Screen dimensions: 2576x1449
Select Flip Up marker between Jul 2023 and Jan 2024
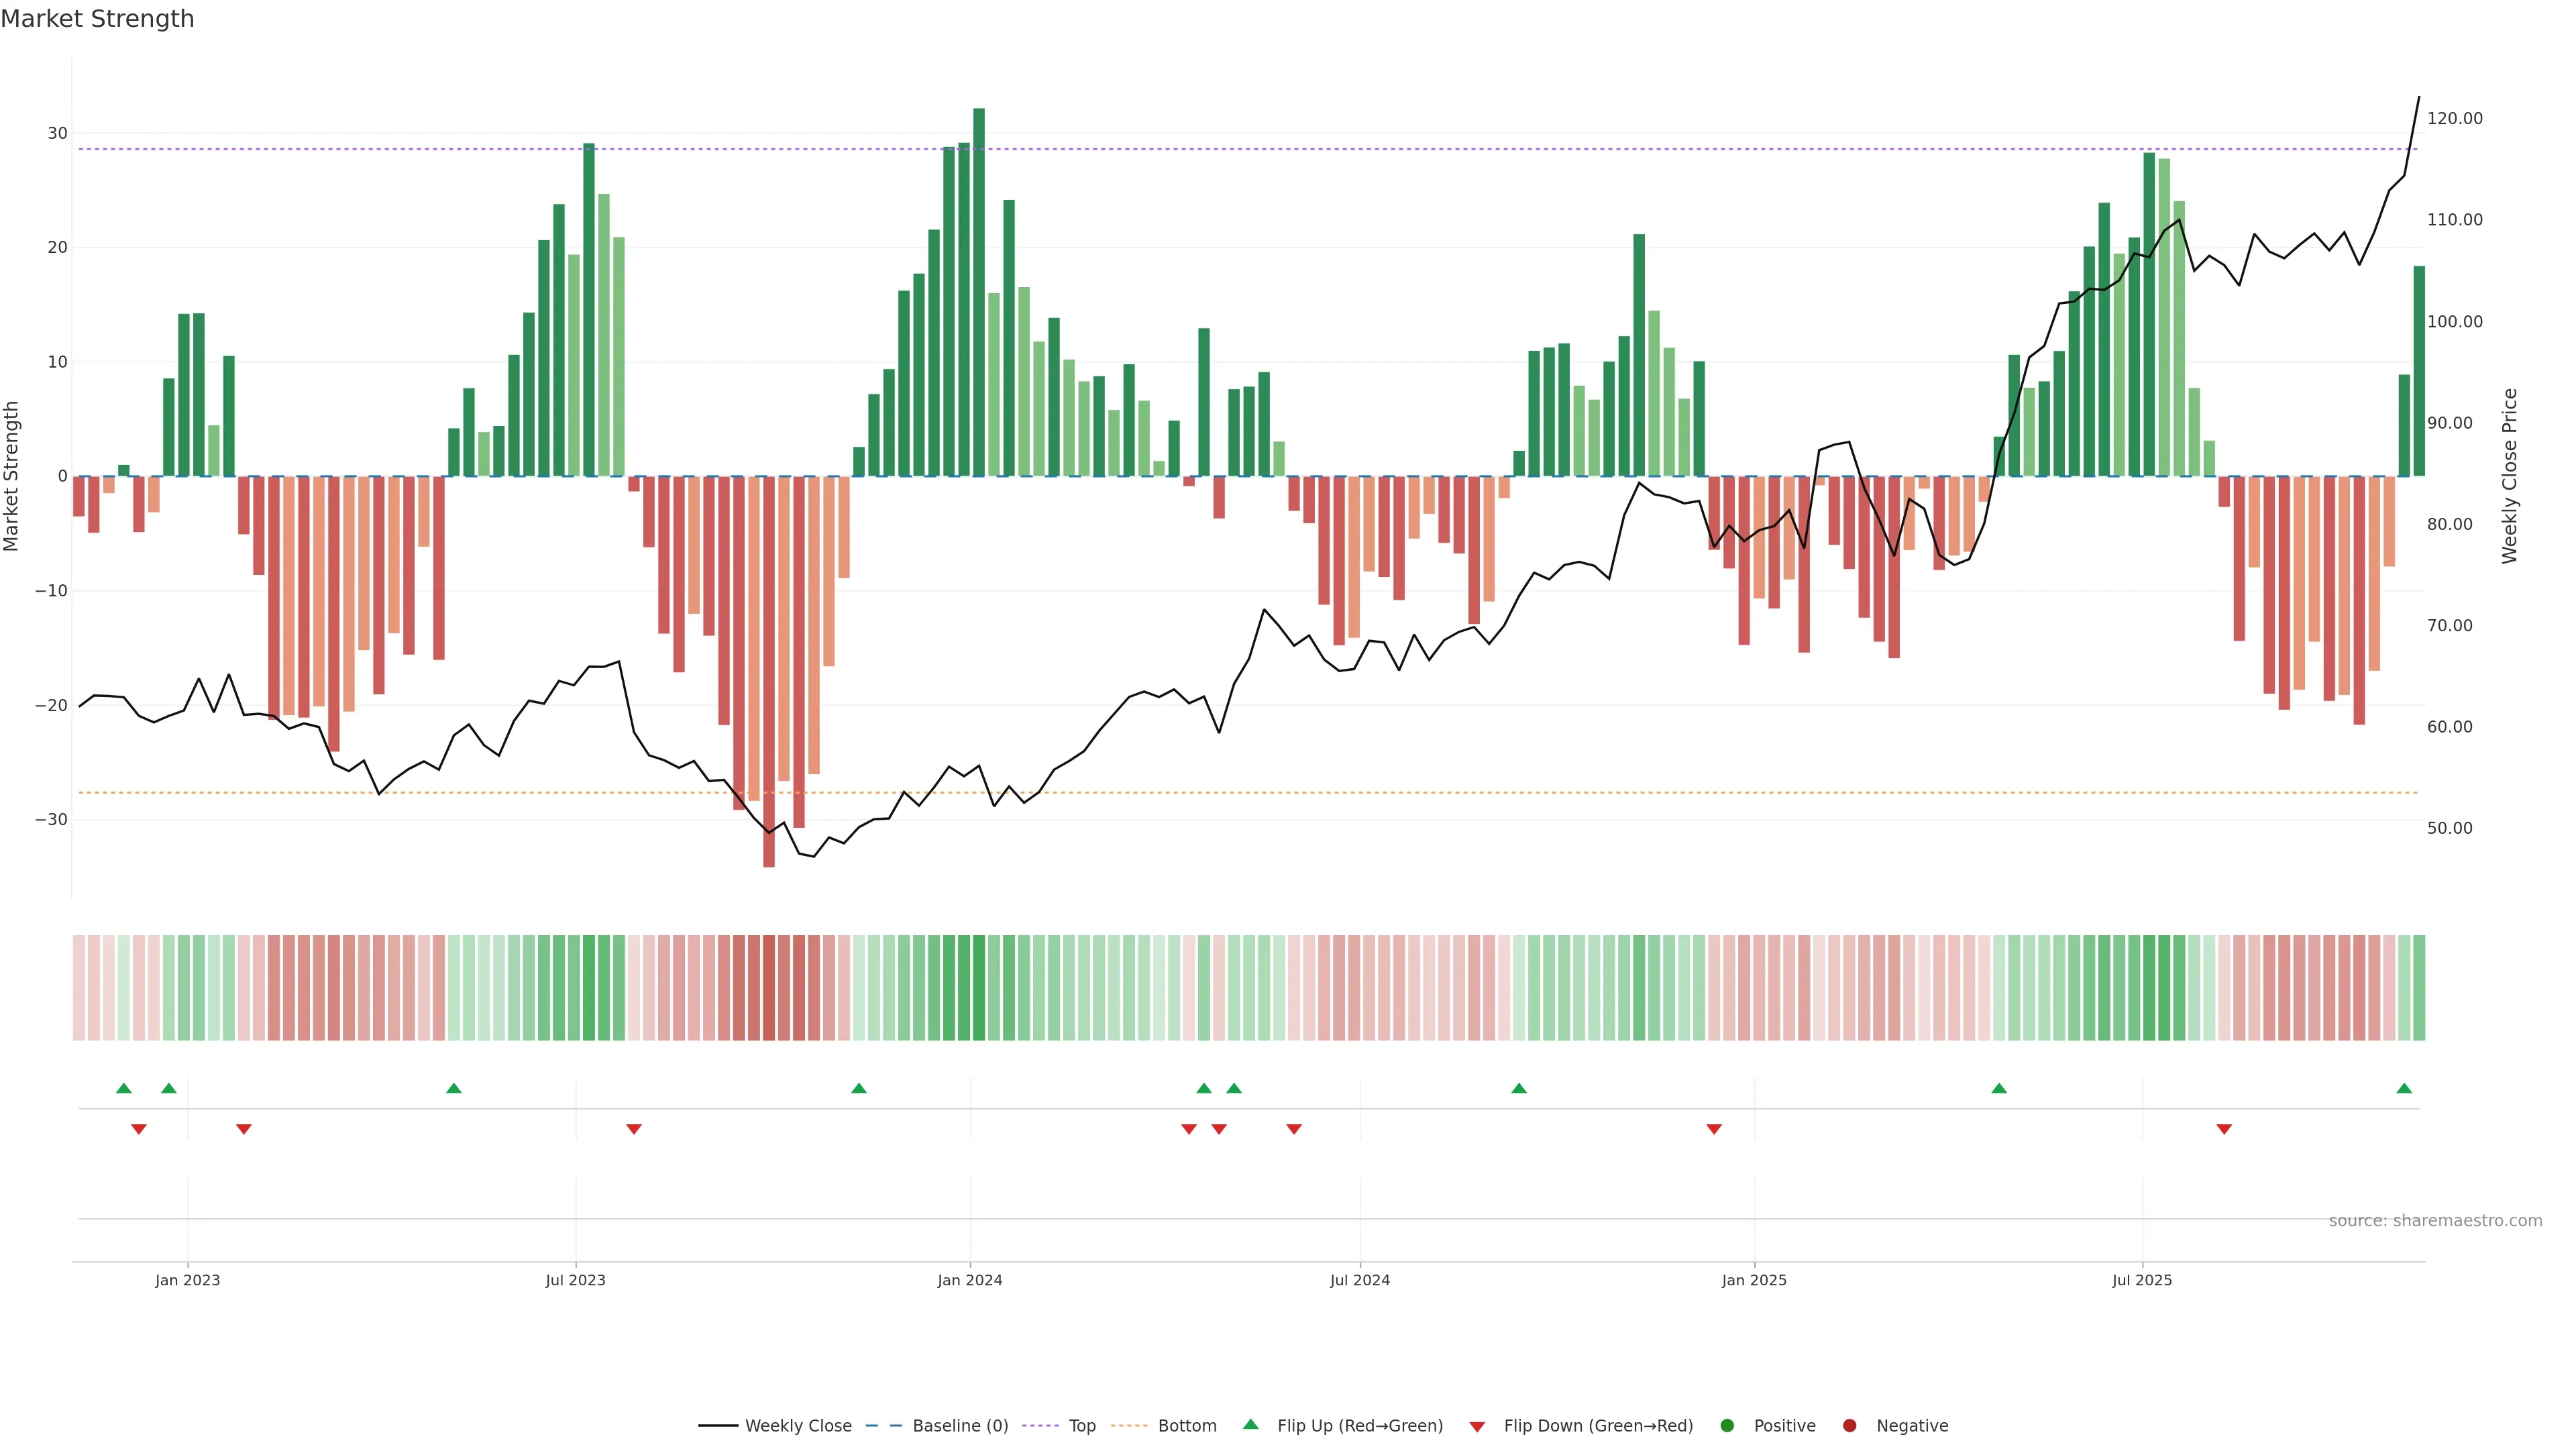coord(858,1088)
